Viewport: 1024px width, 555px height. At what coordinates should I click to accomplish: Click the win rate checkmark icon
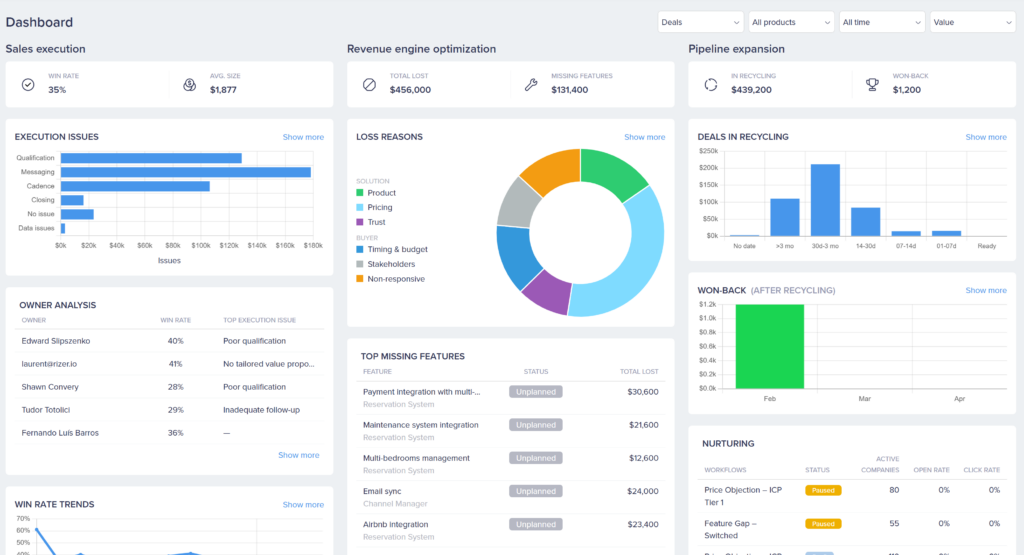[x=28, y=85]
